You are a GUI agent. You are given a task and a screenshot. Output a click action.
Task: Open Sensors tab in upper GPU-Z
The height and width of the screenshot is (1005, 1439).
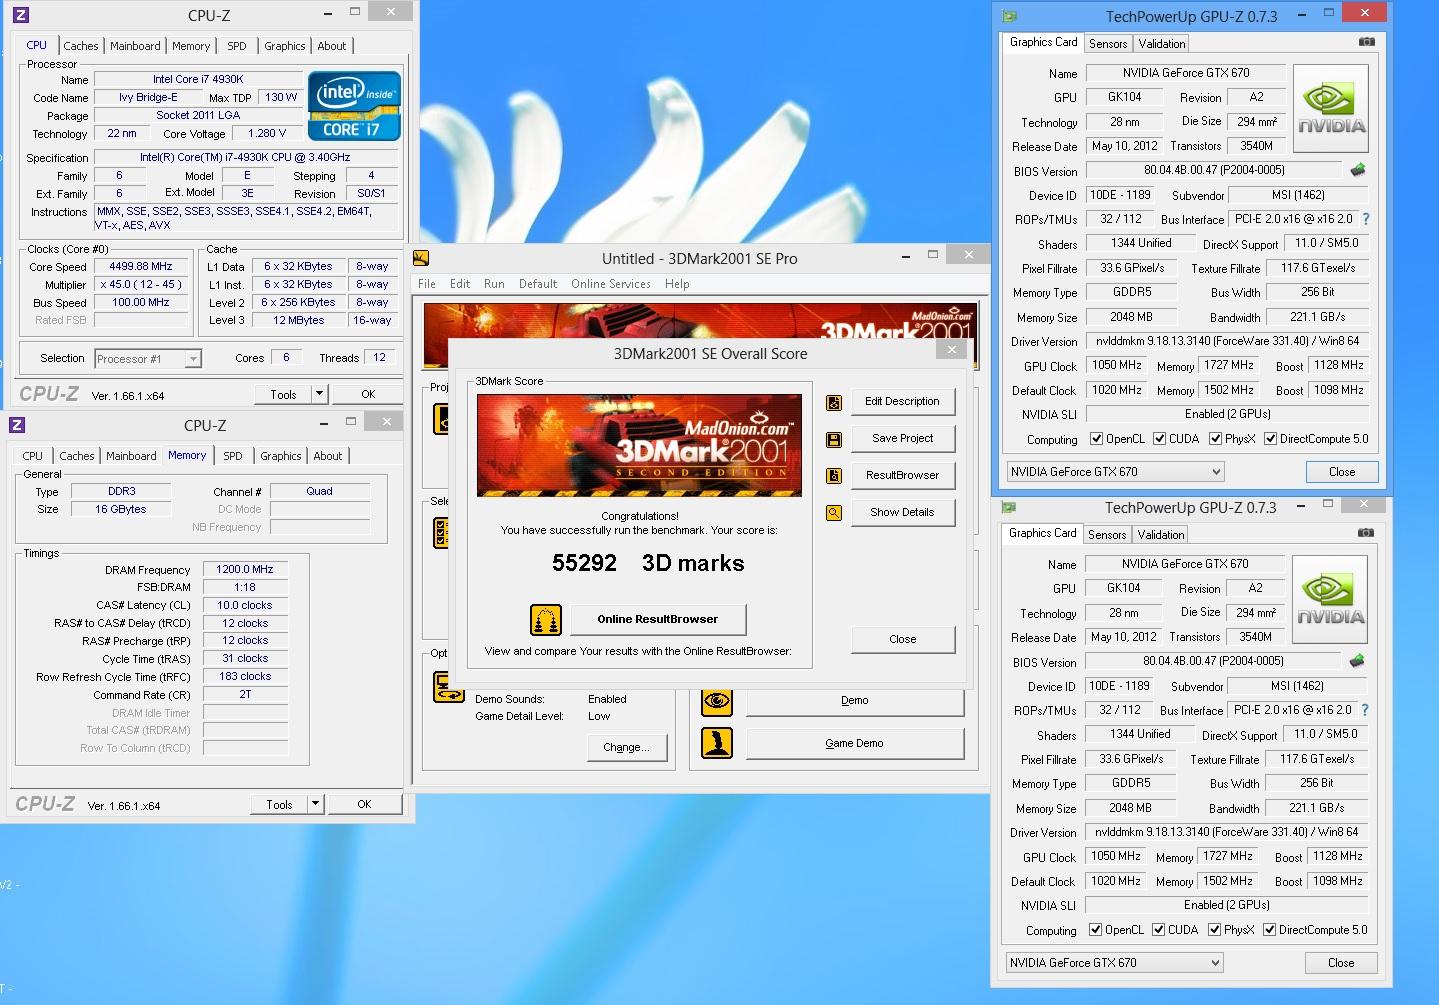[1108, 44]
